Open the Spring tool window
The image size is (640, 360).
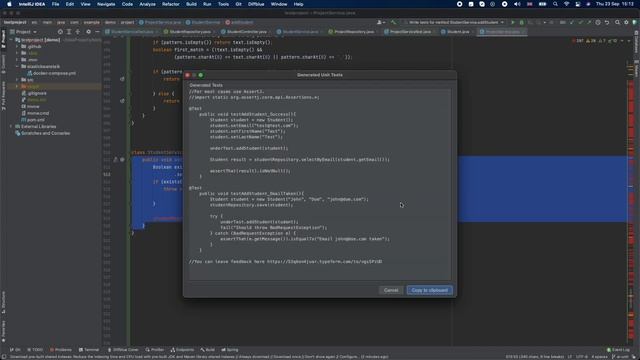[x=230, y=350]
